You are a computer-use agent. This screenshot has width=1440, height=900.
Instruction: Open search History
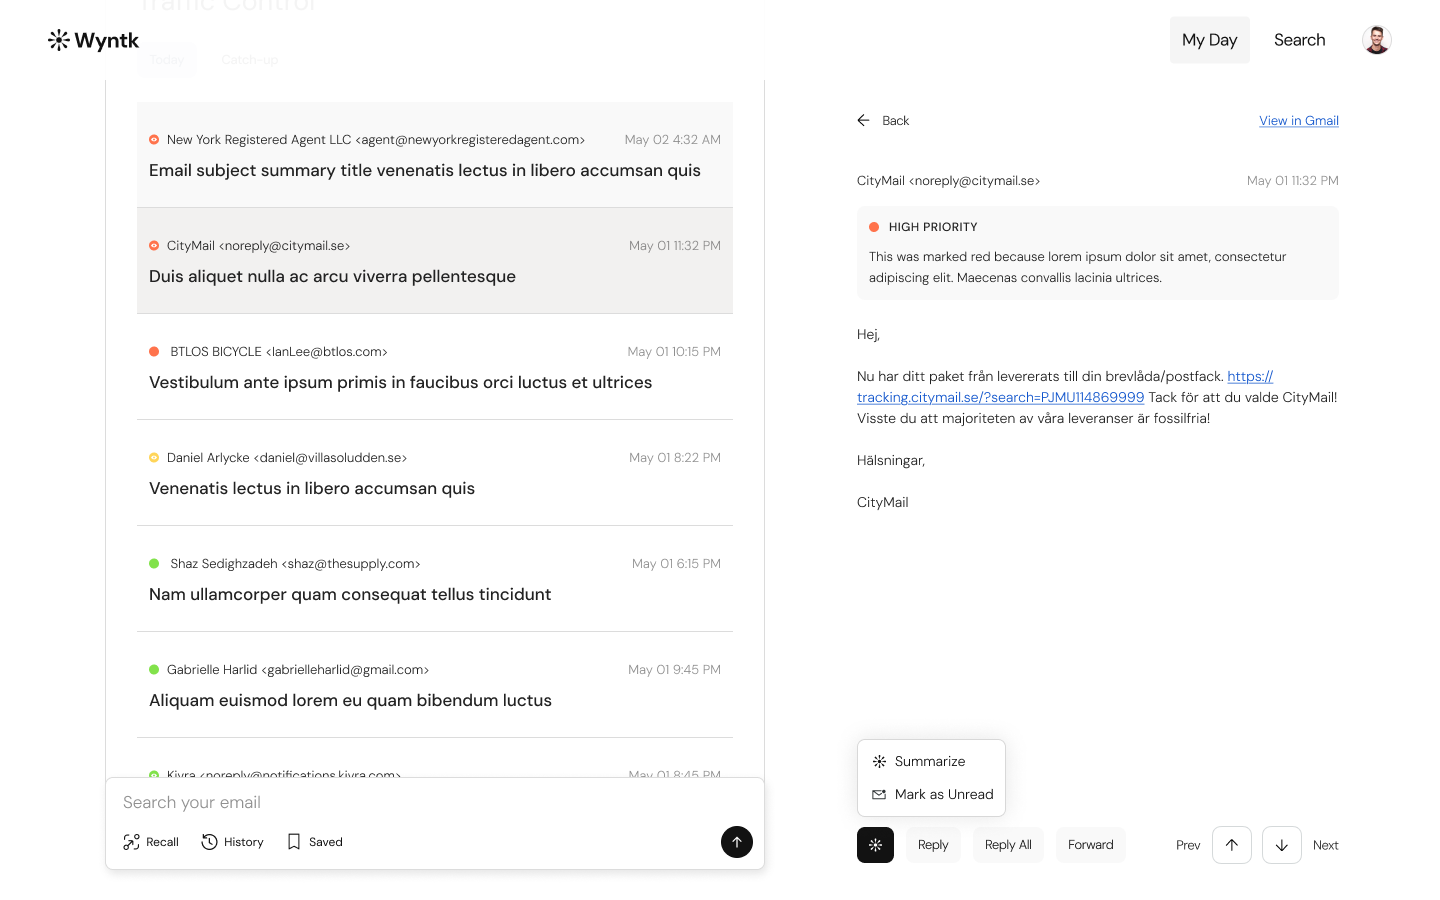click(x=232, y=842)
